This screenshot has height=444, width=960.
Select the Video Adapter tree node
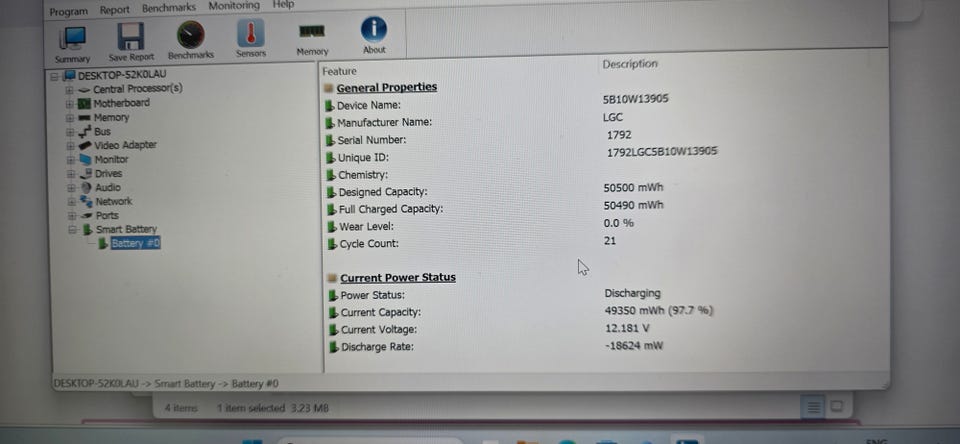click(x=125, y=145)
